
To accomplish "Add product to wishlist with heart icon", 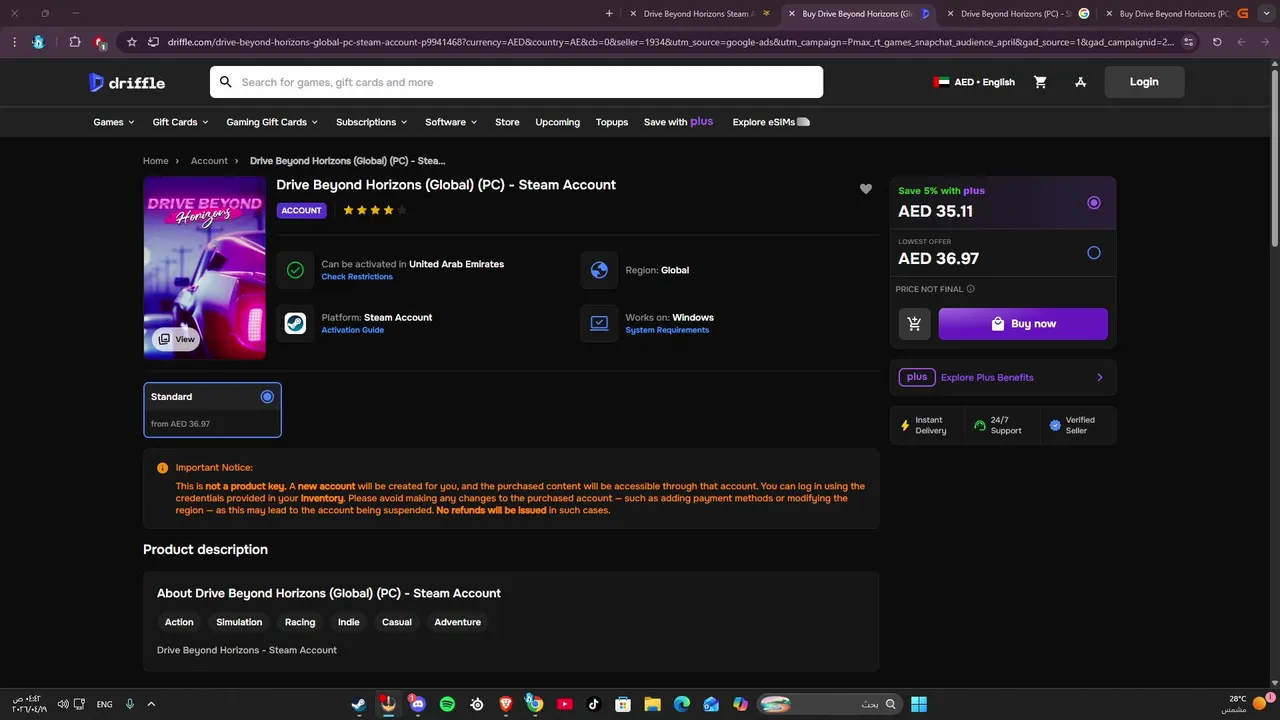I will 866,189.
